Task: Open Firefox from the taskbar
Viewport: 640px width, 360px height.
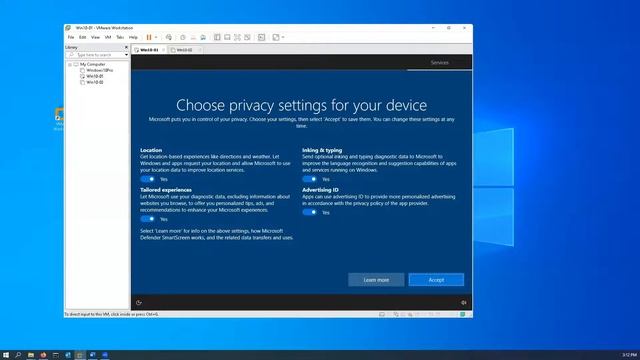Action: click(x=43, y=355)
